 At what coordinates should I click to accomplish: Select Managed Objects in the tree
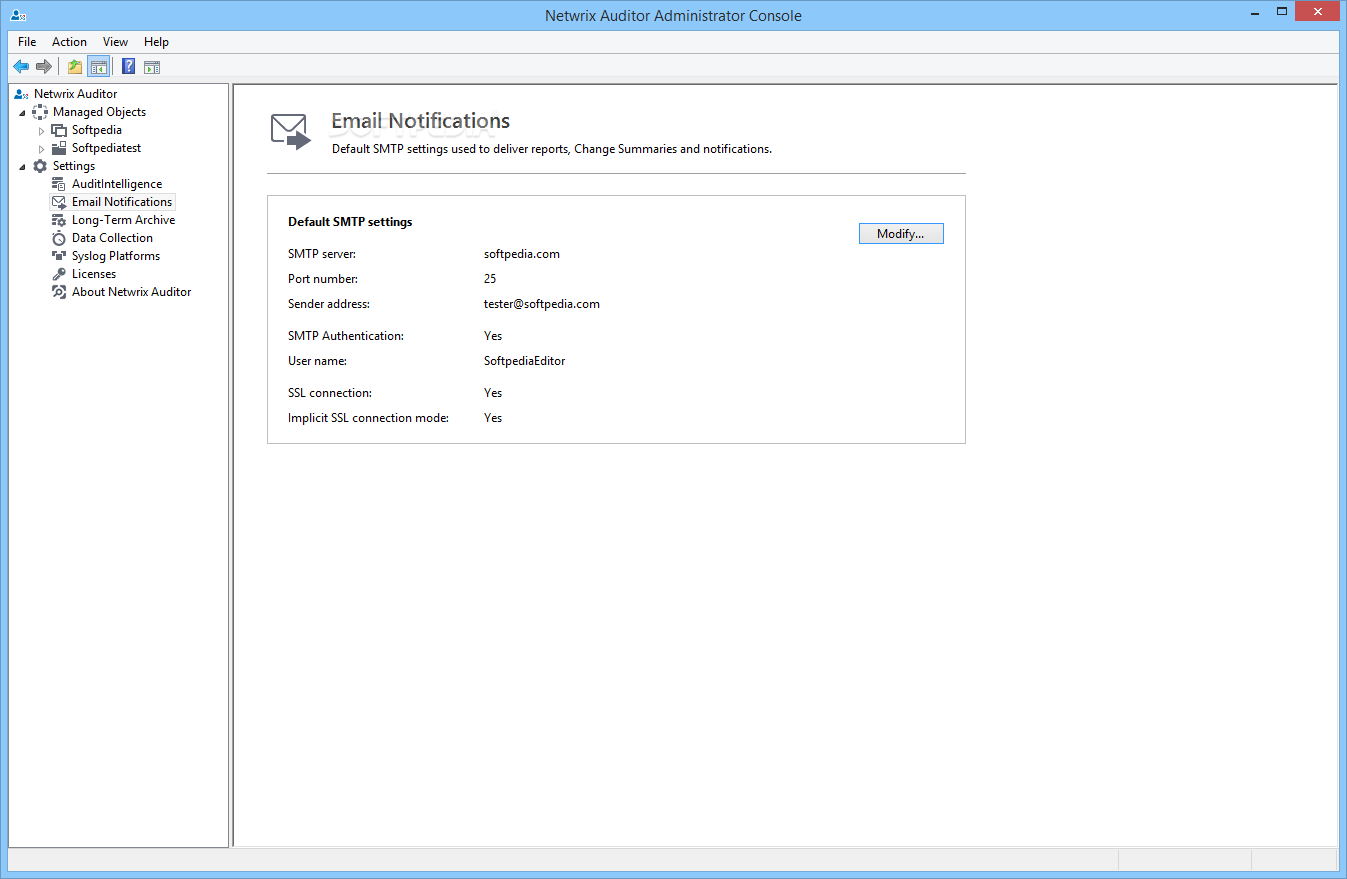tap(99, 112)
